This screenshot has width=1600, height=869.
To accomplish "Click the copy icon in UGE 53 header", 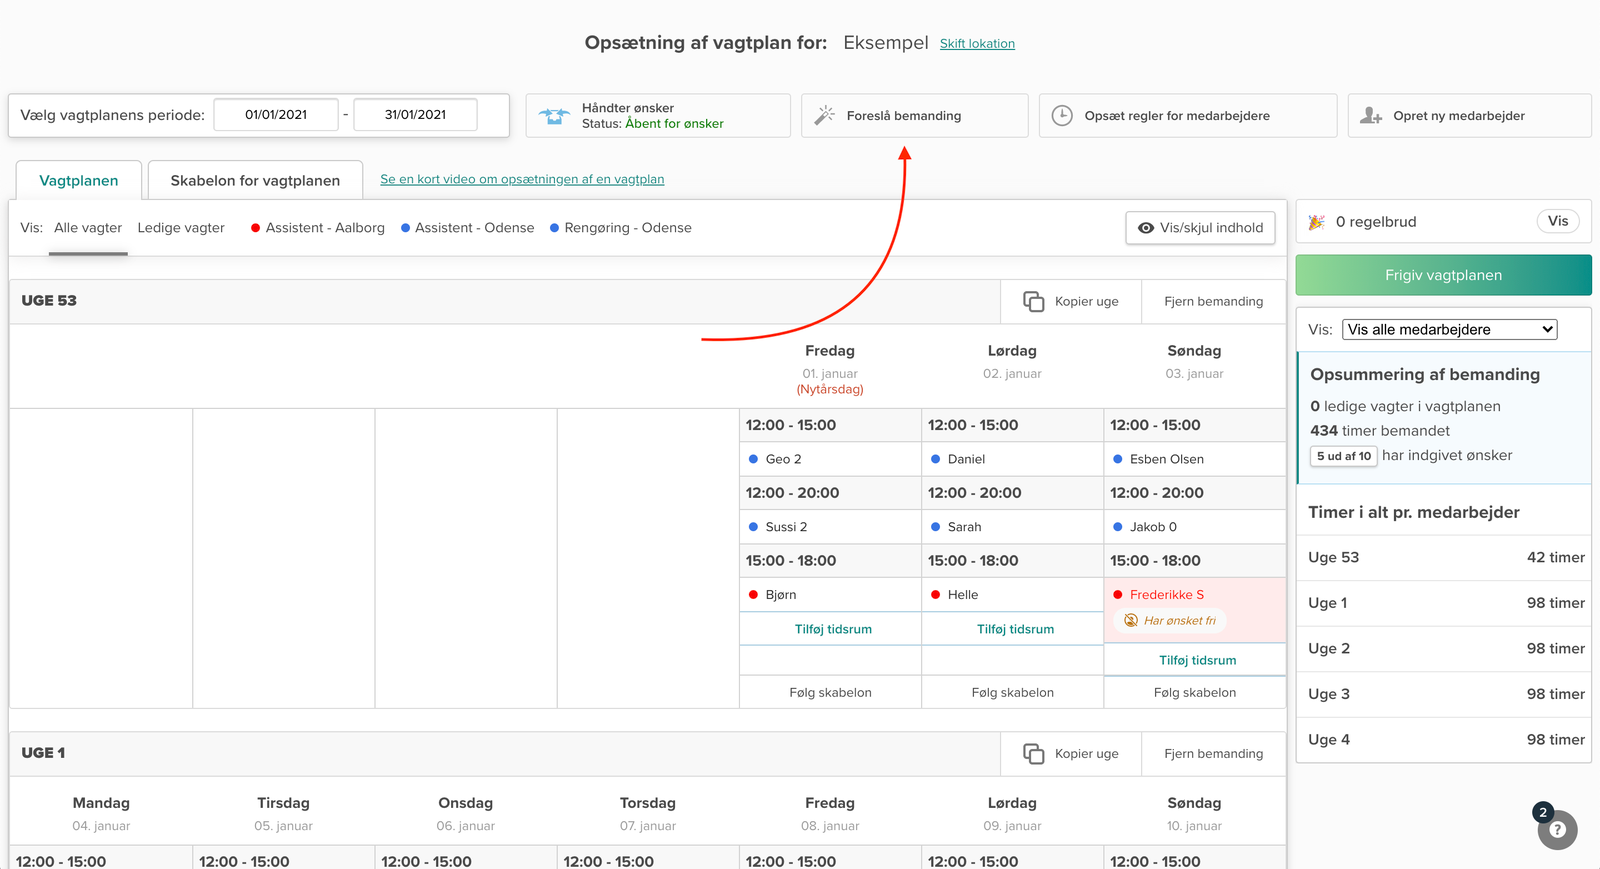I will (x=1033, y=301).
